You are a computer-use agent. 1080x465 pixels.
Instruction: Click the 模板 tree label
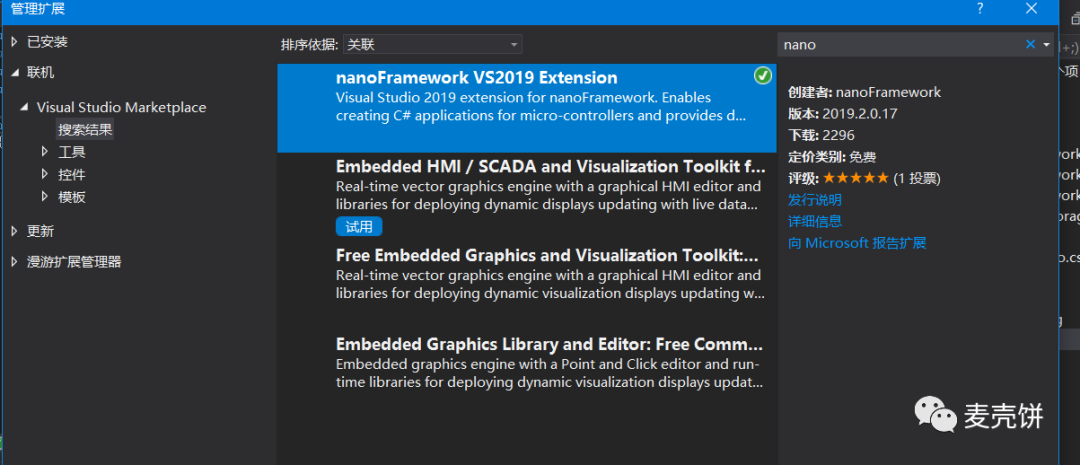tap(72, 196)
